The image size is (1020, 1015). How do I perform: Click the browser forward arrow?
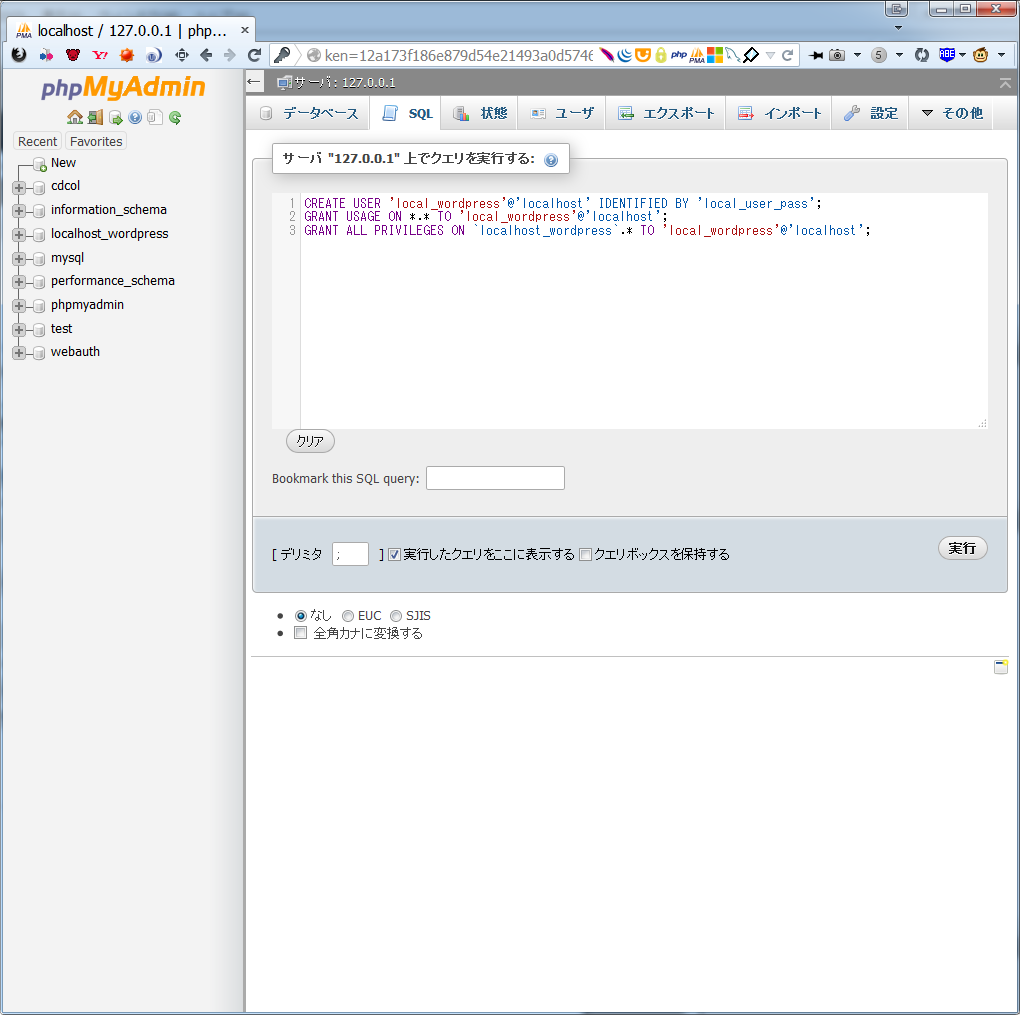(230, 55)
